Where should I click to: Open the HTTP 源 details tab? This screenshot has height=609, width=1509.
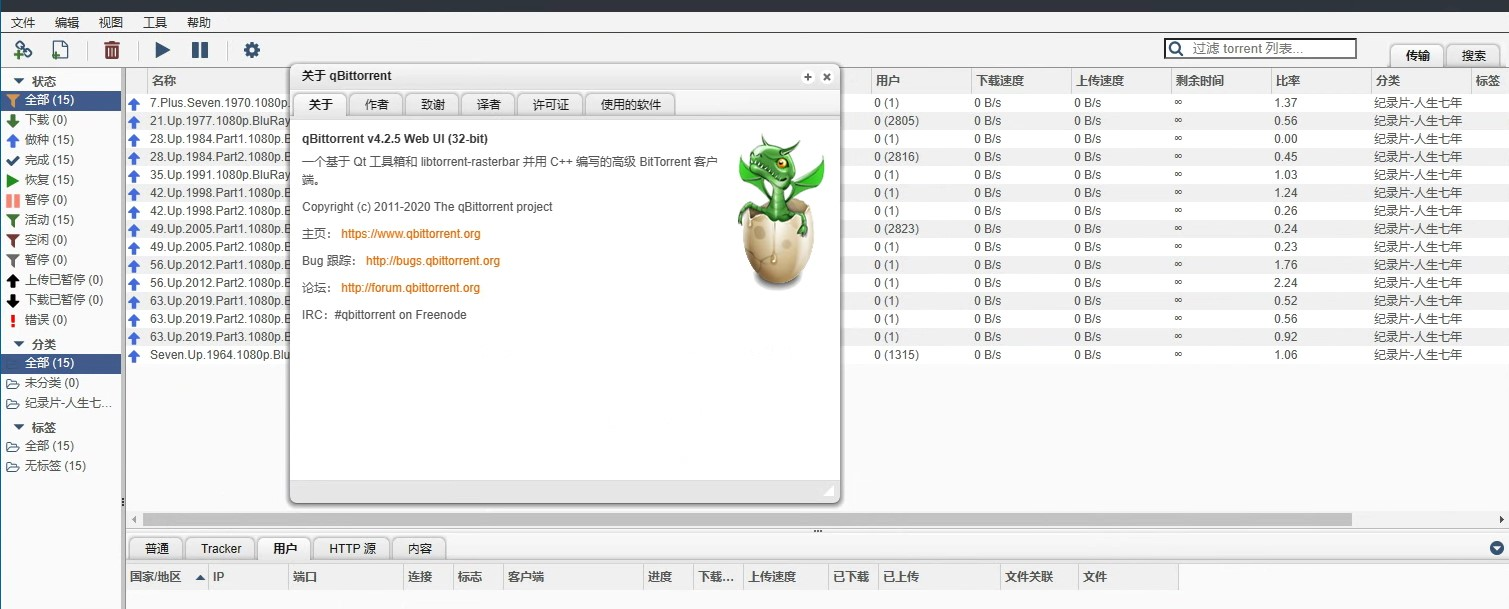click(x=352, y=548)
